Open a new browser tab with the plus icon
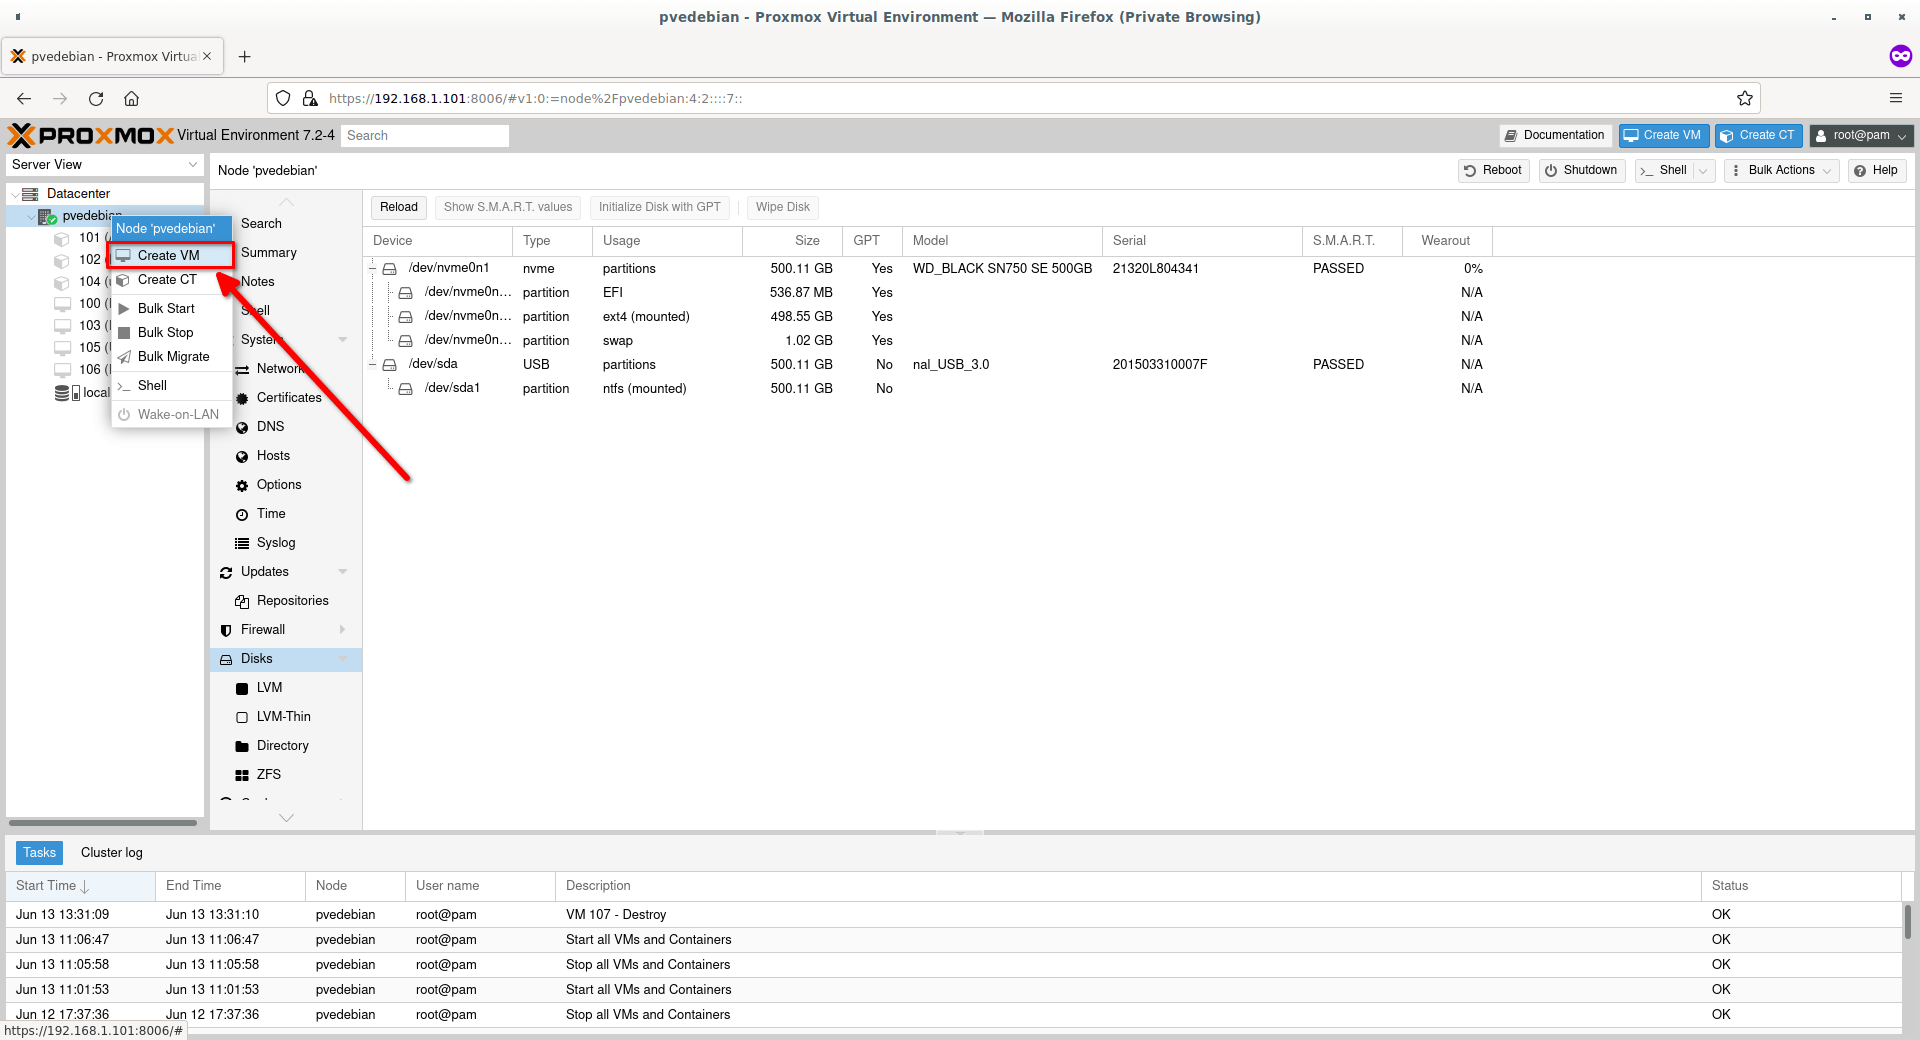 (x=244, y=56)
